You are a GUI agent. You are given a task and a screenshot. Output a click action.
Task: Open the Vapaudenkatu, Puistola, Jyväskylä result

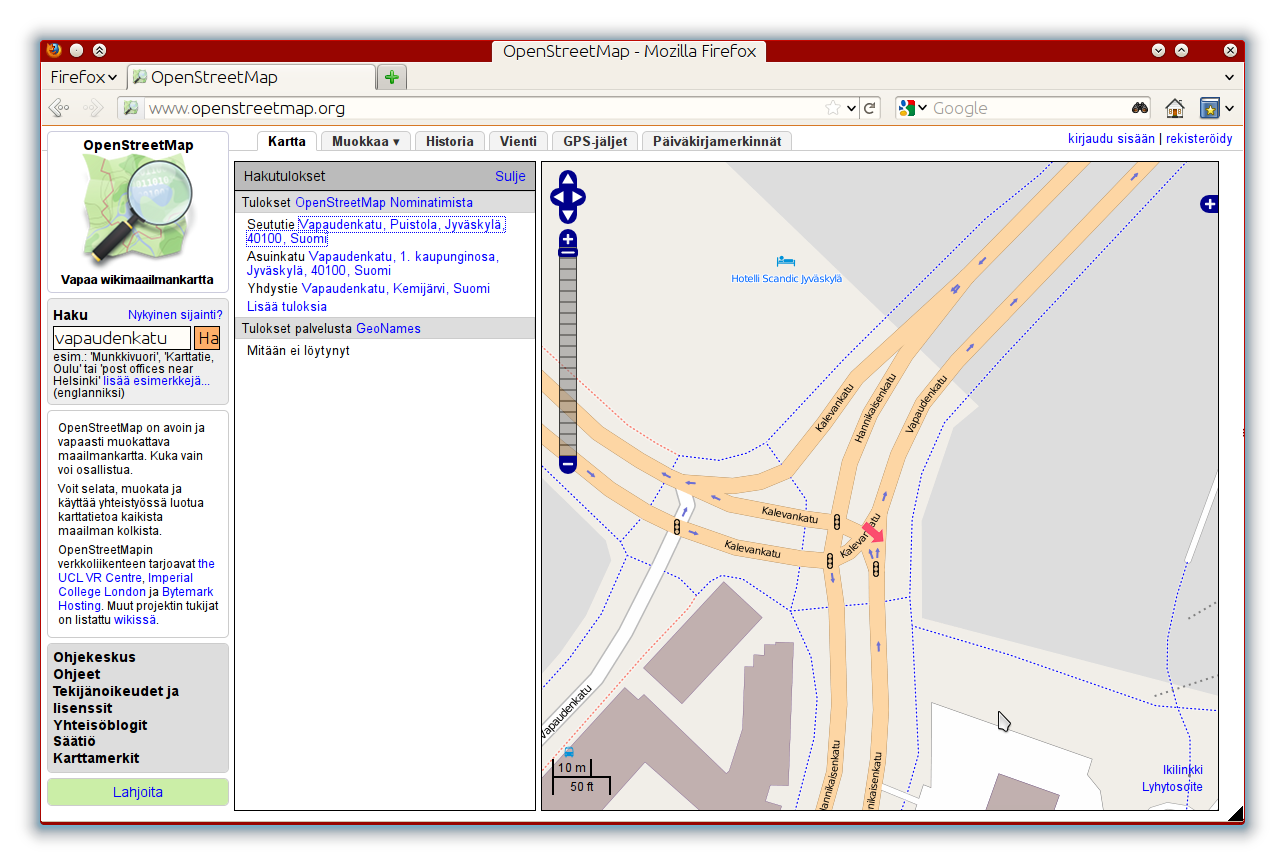tap(376, 232)
